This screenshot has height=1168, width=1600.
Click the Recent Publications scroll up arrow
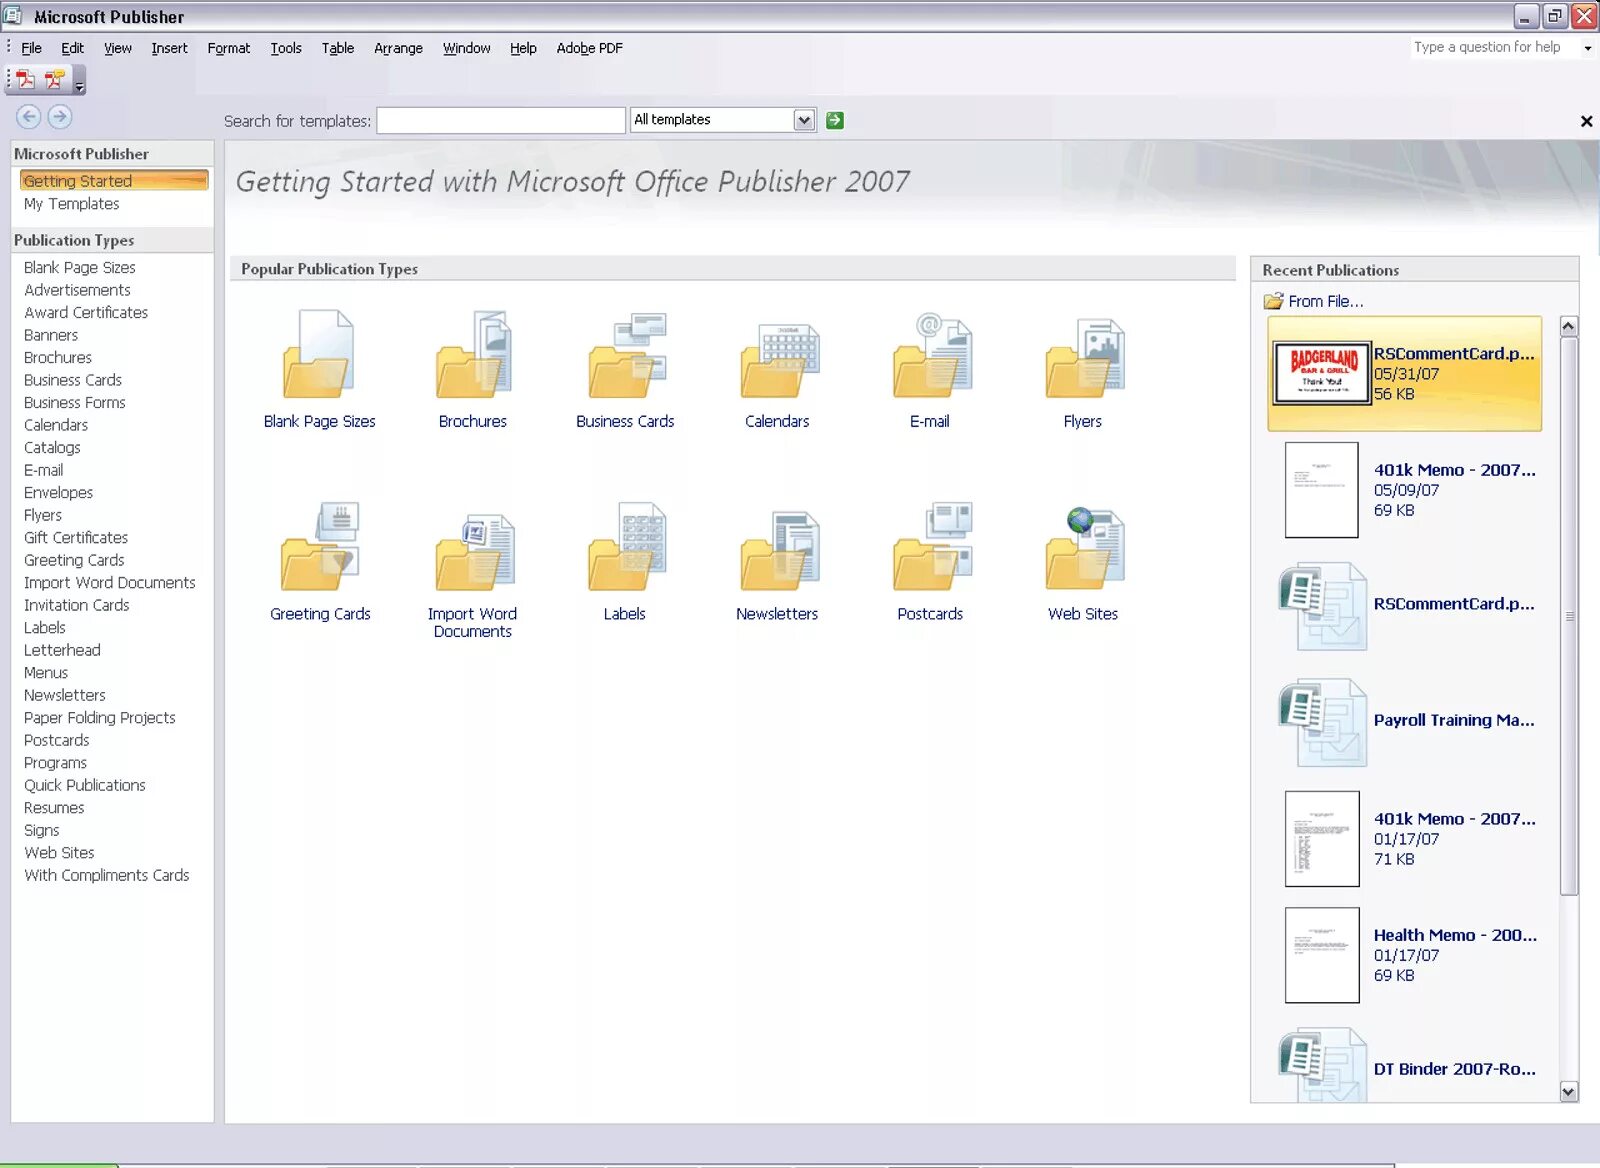pyautogui.click(x=1569, y=327)
